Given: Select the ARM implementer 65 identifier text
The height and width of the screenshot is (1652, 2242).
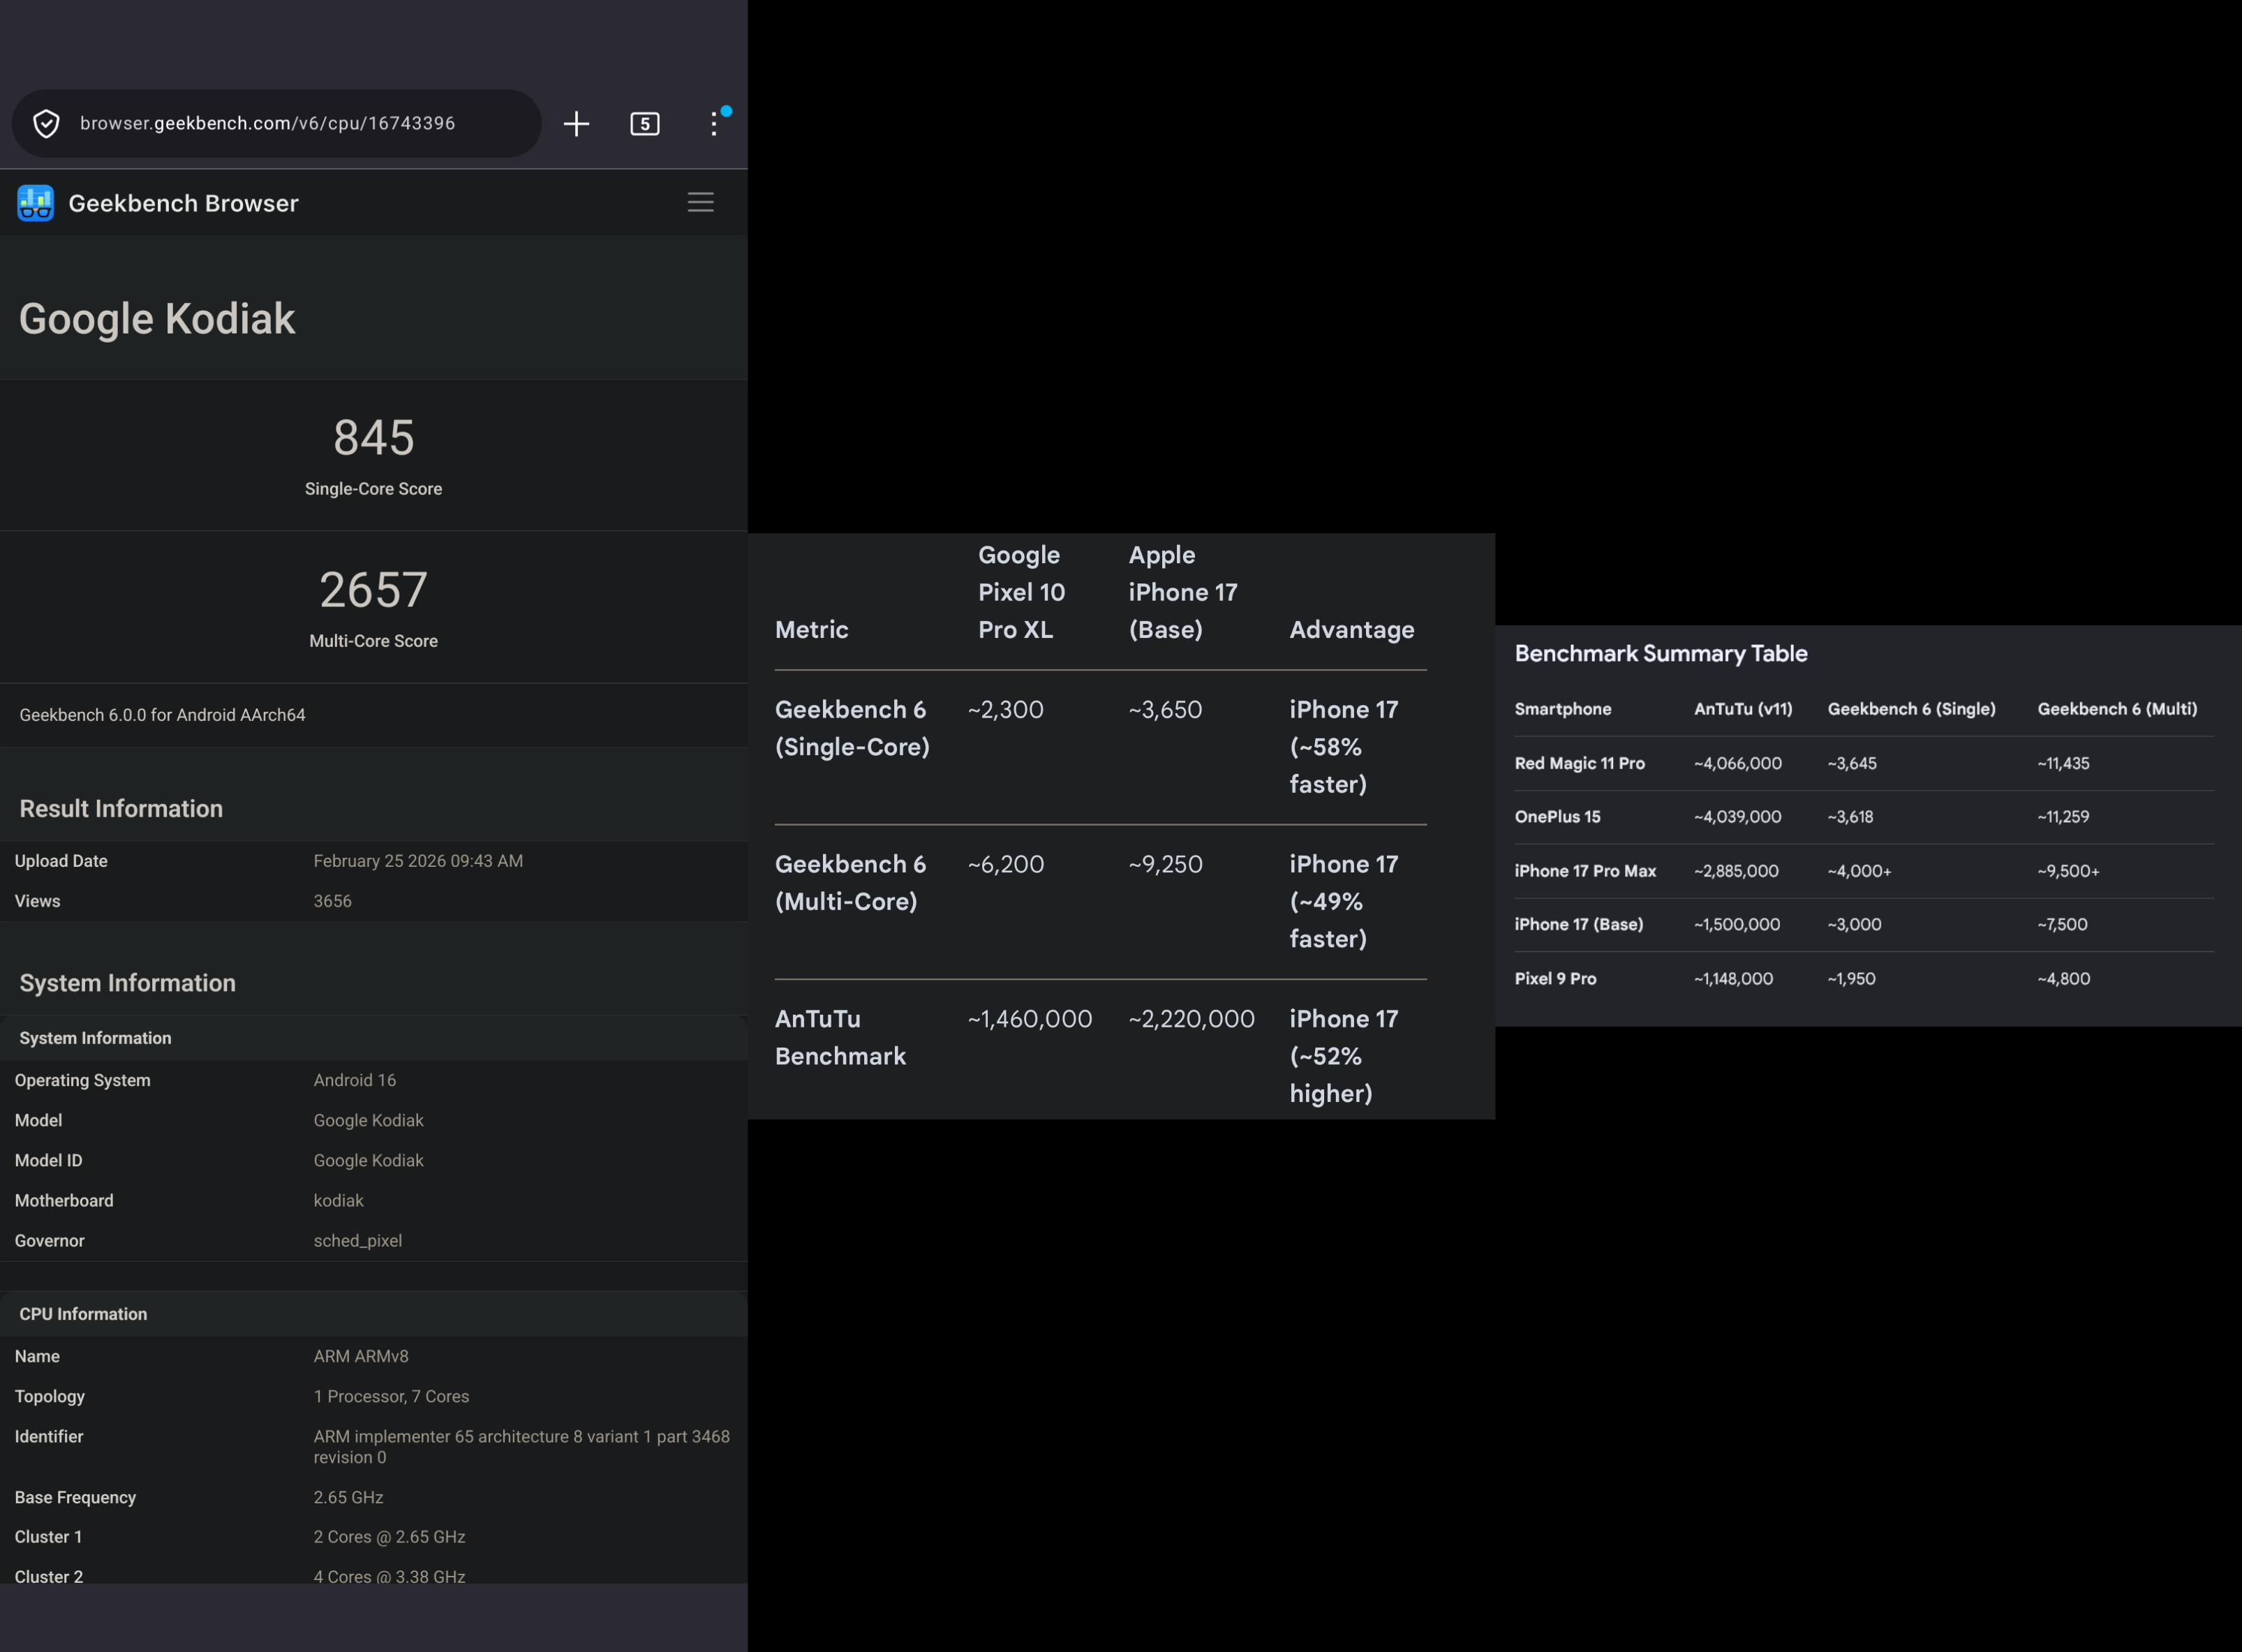Looking at the screenshot, I should [x=522, y=1447].
